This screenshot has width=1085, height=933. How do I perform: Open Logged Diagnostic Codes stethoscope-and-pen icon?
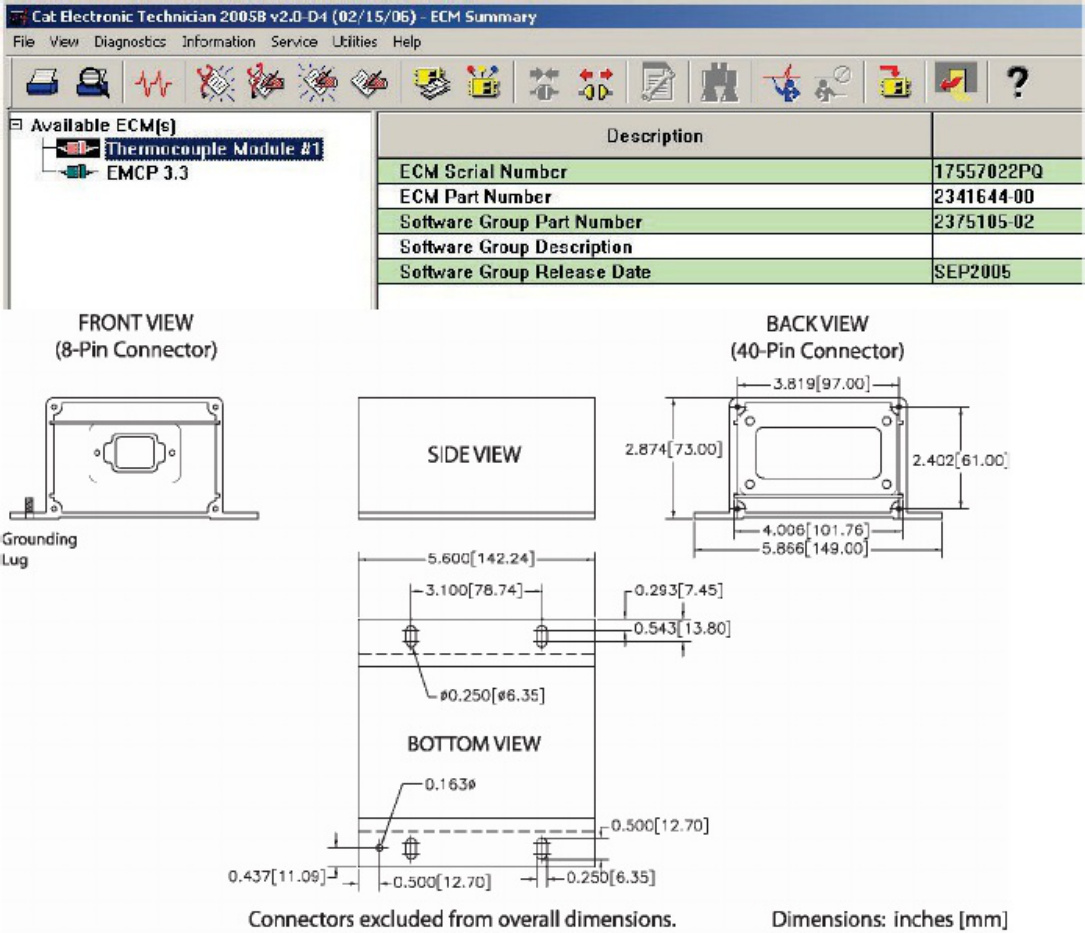pos(266,83)
